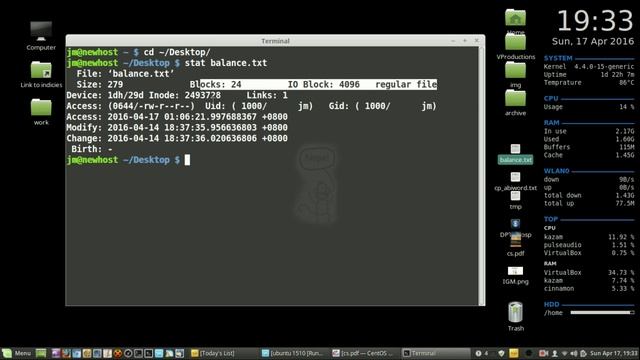The image size is (640, 360).
Task: Open the wireless network tray icon
Action: click(x=564, y=353)
